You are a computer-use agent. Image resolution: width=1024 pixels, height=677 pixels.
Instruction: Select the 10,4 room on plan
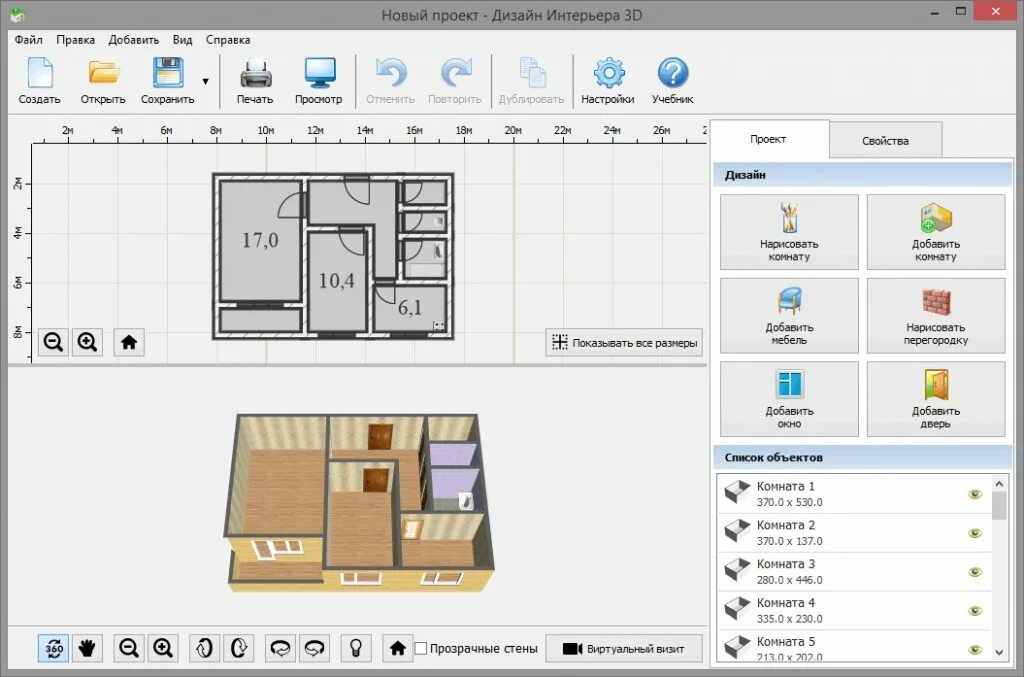point(337,281)
